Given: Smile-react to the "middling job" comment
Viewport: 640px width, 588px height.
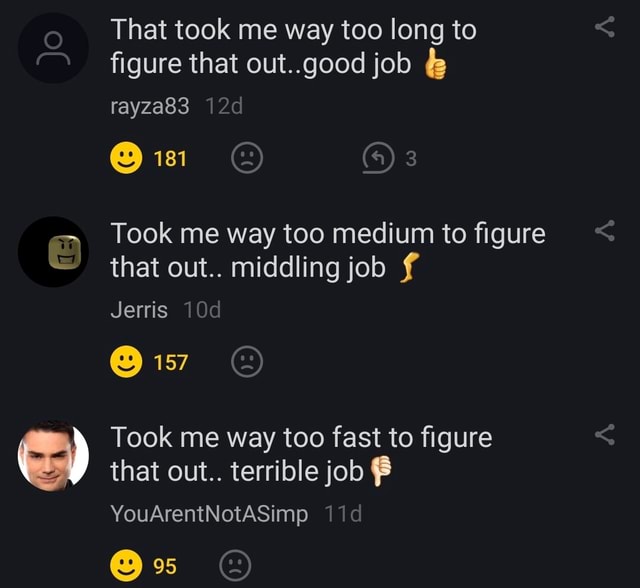Looking at the screenshot, I should pos(126,362).
